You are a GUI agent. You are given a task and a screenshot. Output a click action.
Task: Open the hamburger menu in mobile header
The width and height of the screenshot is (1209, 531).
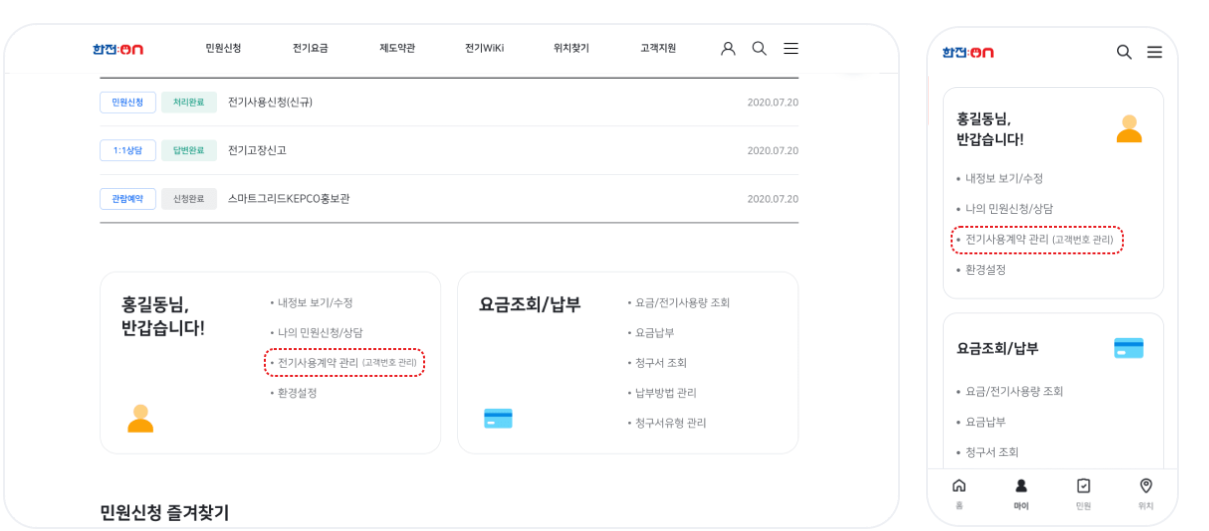1154,52
